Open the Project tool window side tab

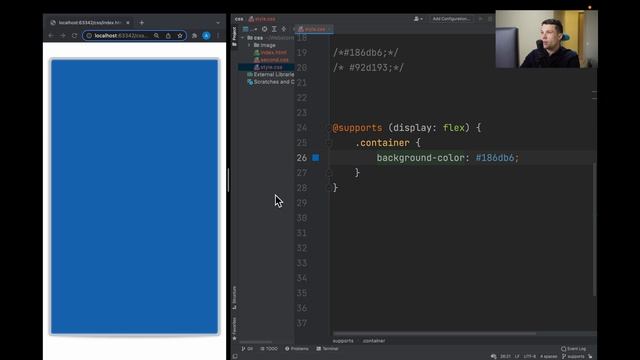pyautogui.click(x=234, y=37)
